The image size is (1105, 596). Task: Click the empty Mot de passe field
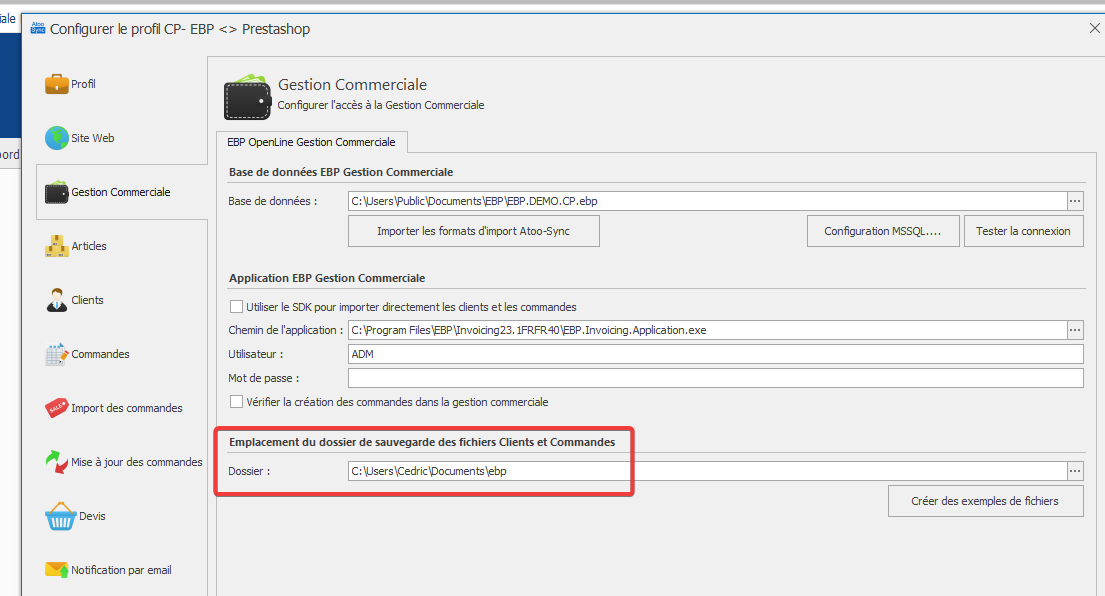point(716,378)
